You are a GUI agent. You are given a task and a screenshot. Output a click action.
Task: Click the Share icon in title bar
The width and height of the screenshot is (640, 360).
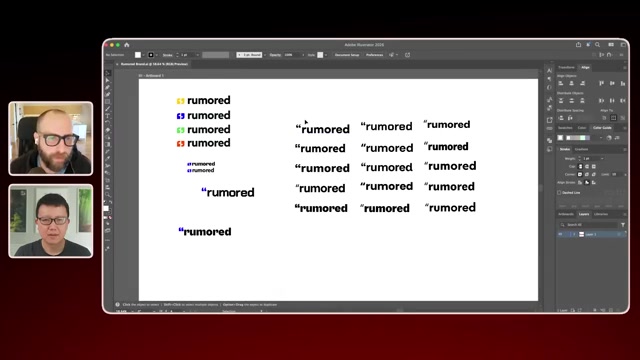point(578,45)
